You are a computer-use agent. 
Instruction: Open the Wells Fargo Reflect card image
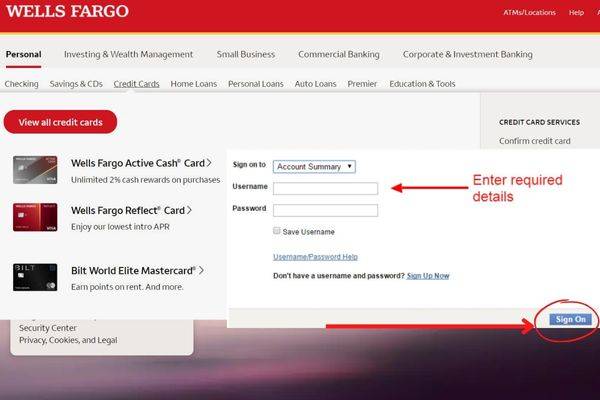pyautogui.click(x=35, y=217)
